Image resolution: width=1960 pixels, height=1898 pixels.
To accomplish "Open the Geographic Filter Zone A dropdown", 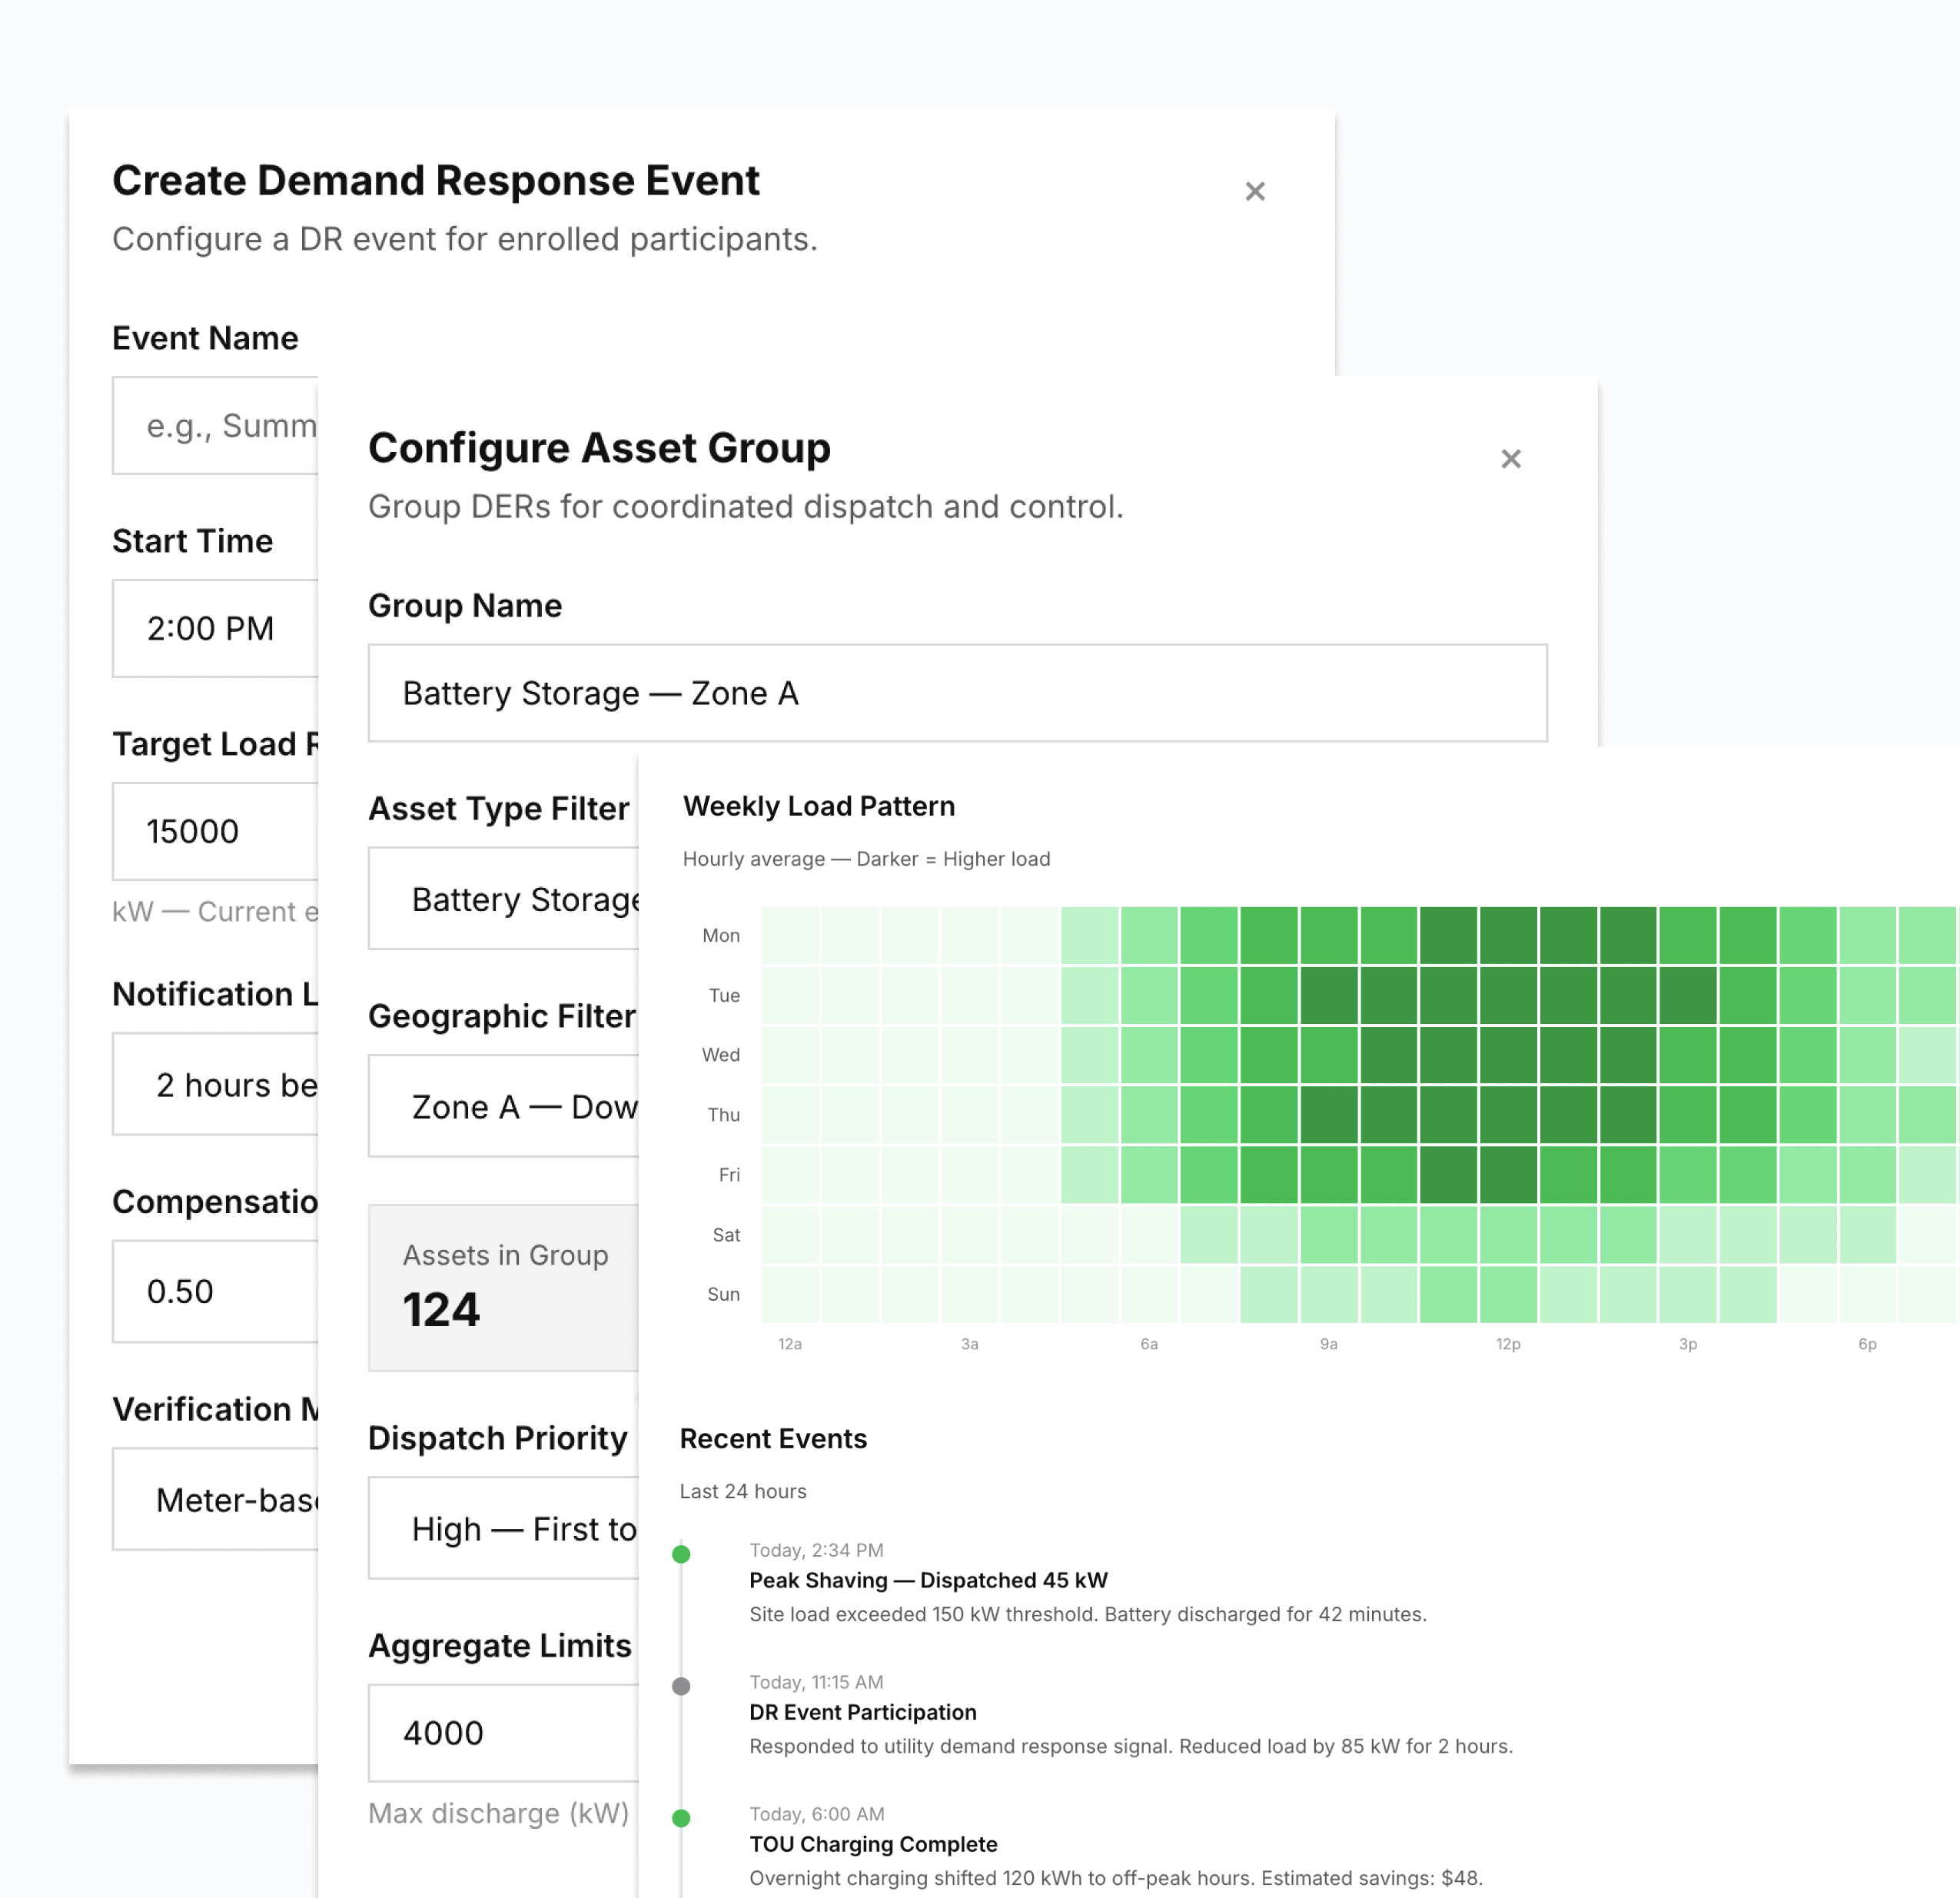I will [503, 1107].
